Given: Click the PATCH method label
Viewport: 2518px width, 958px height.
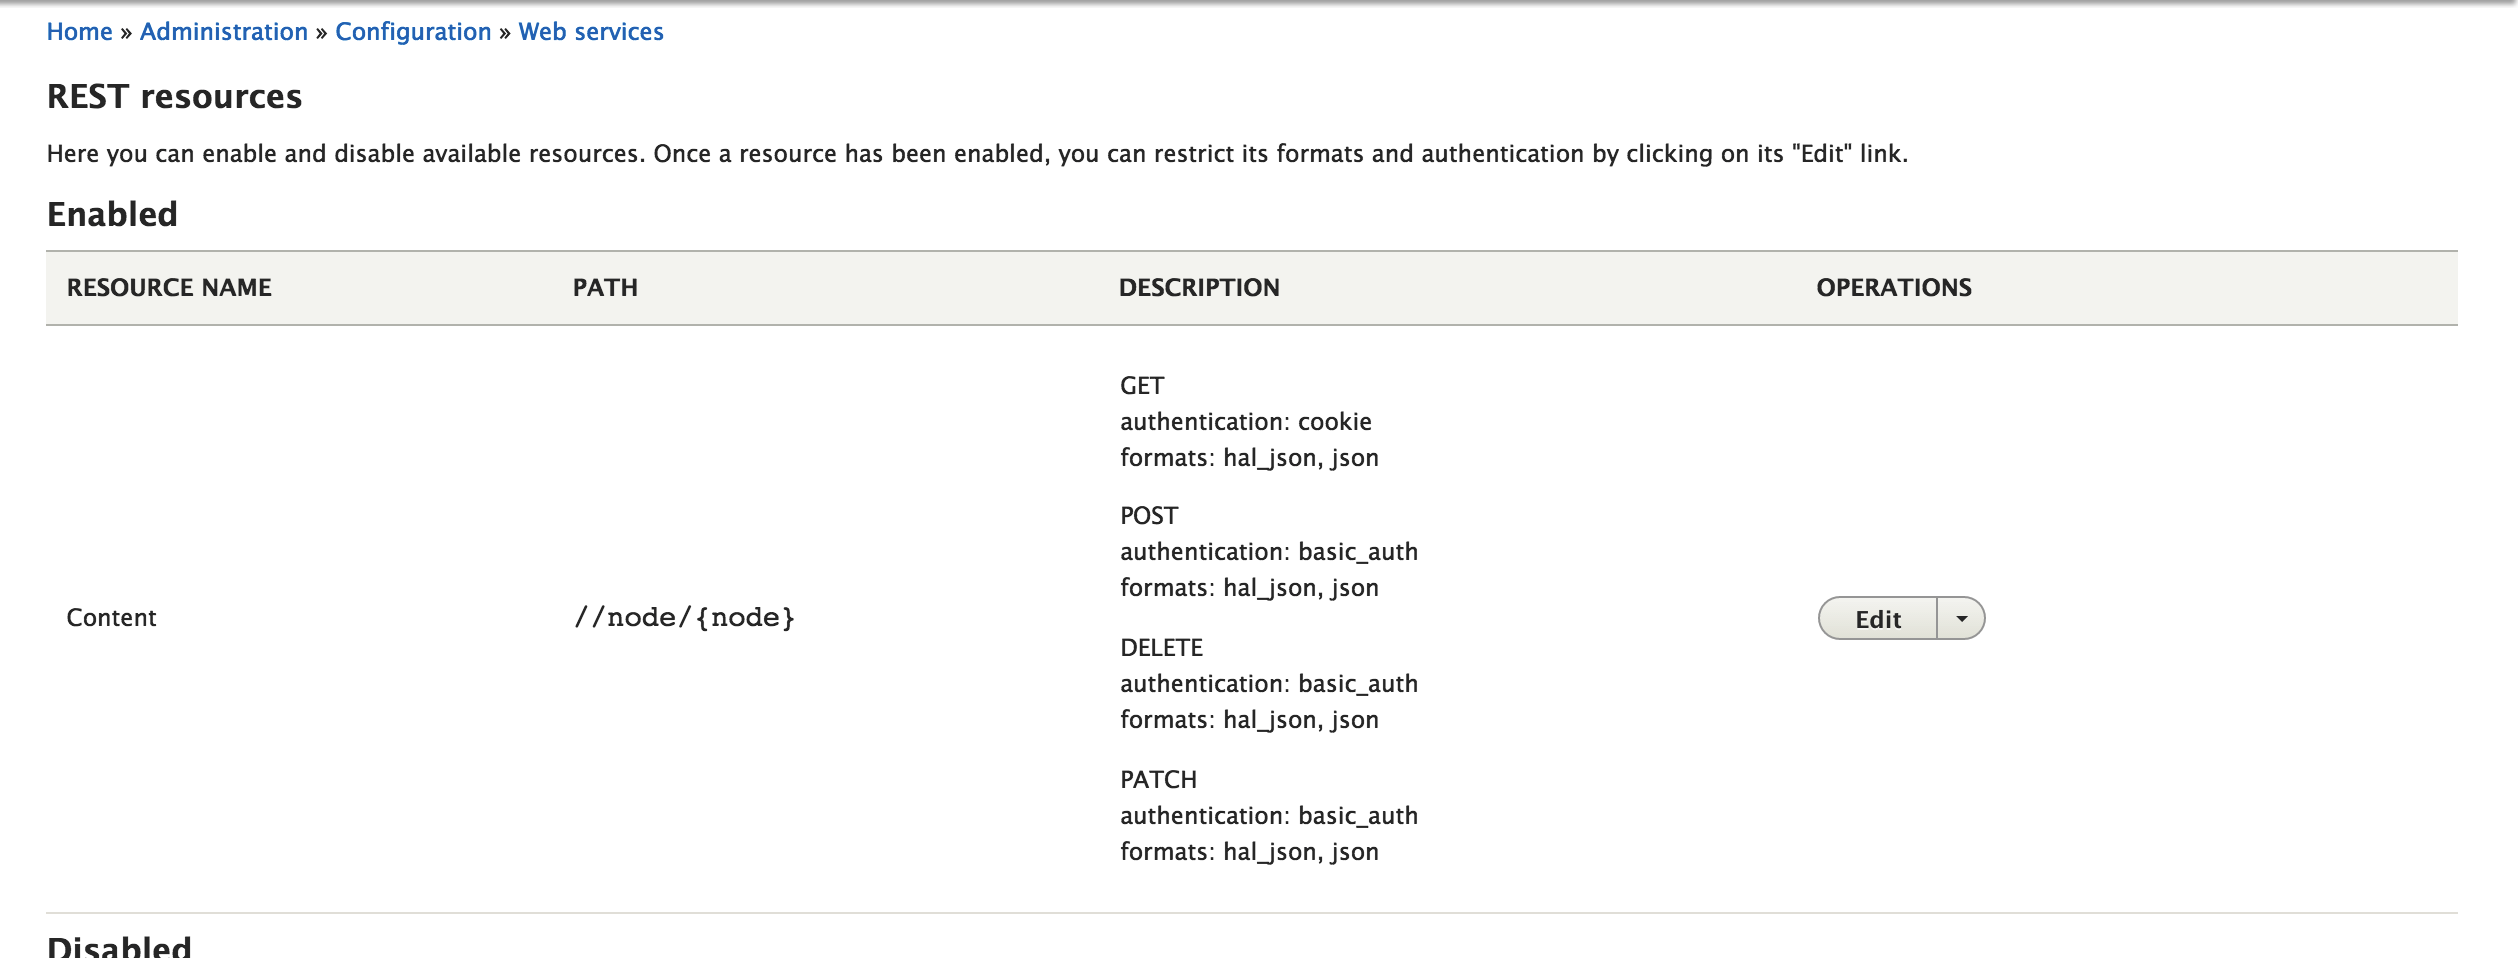Looking at the screenshot, I should [x=1158, y=780].
